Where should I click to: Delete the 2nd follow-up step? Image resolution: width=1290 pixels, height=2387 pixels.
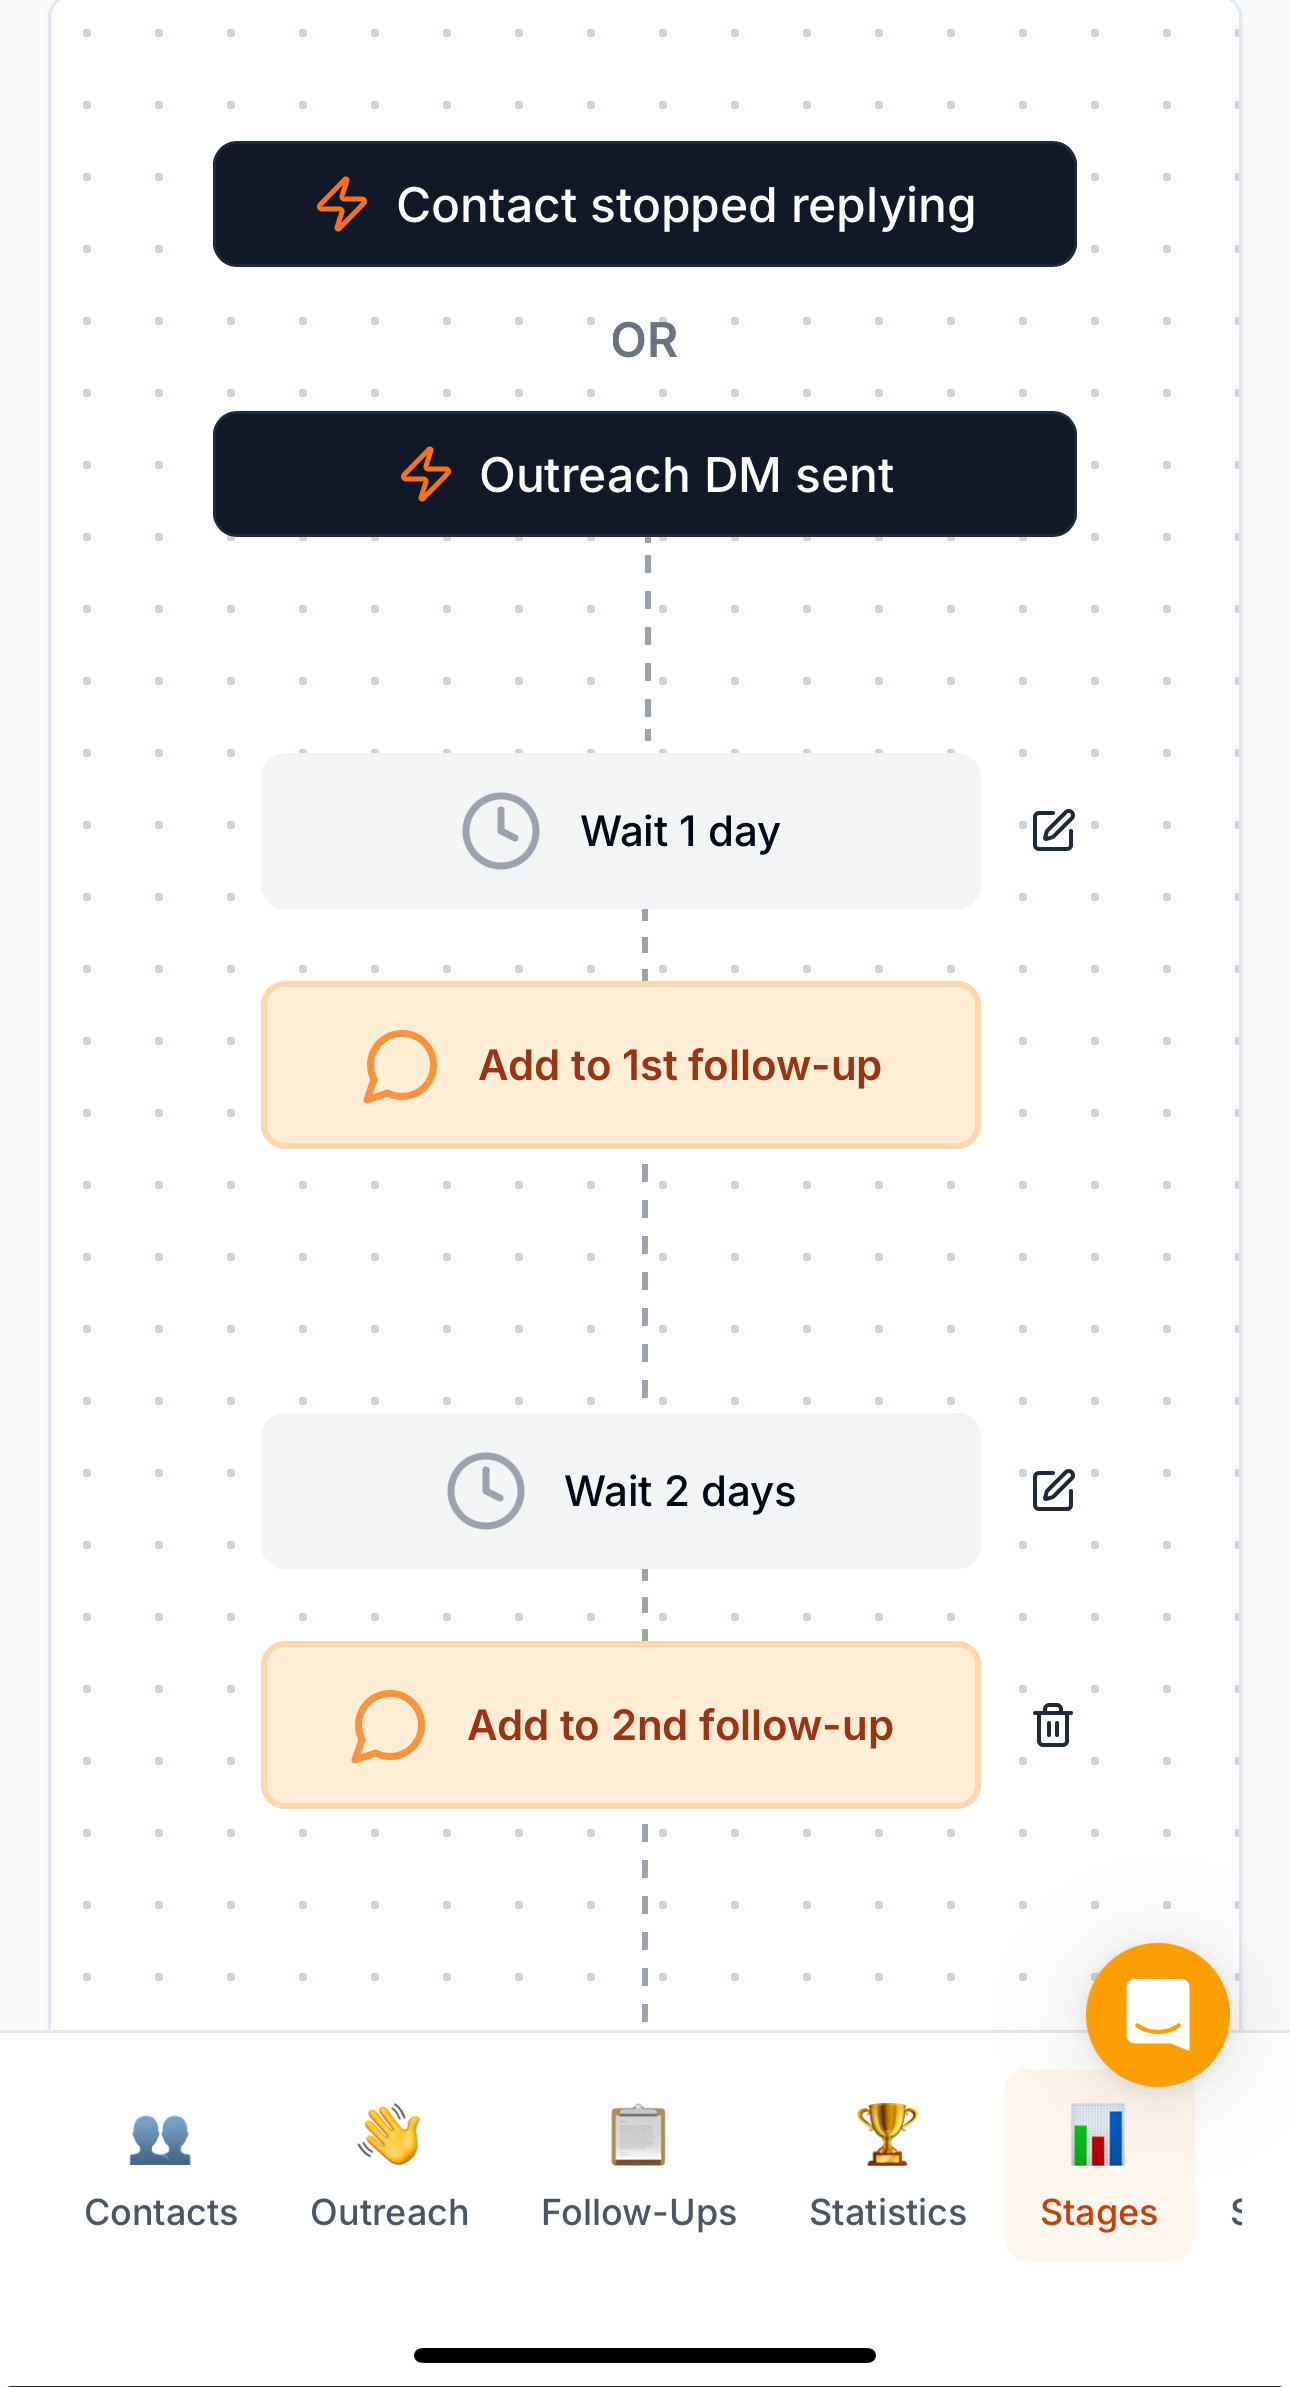pos(1053,1725)
